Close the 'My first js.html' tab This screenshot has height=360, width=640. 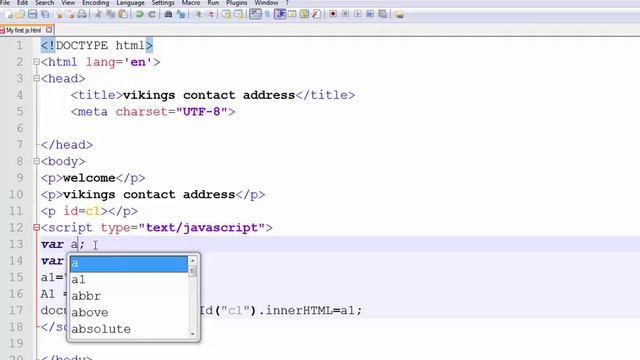49,30
